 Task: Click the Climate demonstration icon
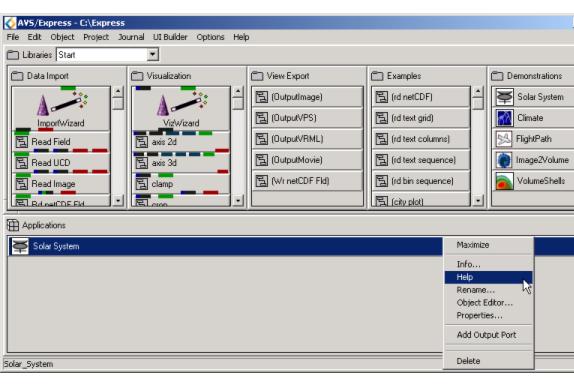504,118
